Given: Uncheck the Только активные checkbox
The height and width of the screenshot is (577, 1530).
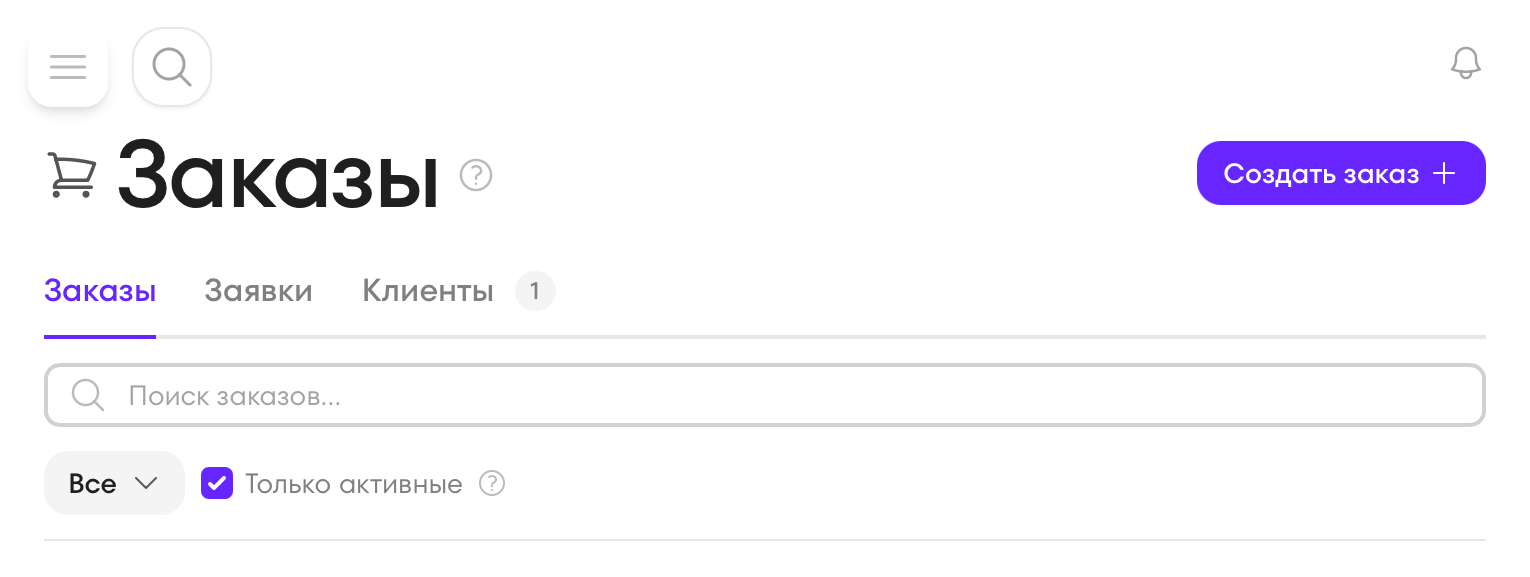Looking at the screenshot, I should [217, 485].
